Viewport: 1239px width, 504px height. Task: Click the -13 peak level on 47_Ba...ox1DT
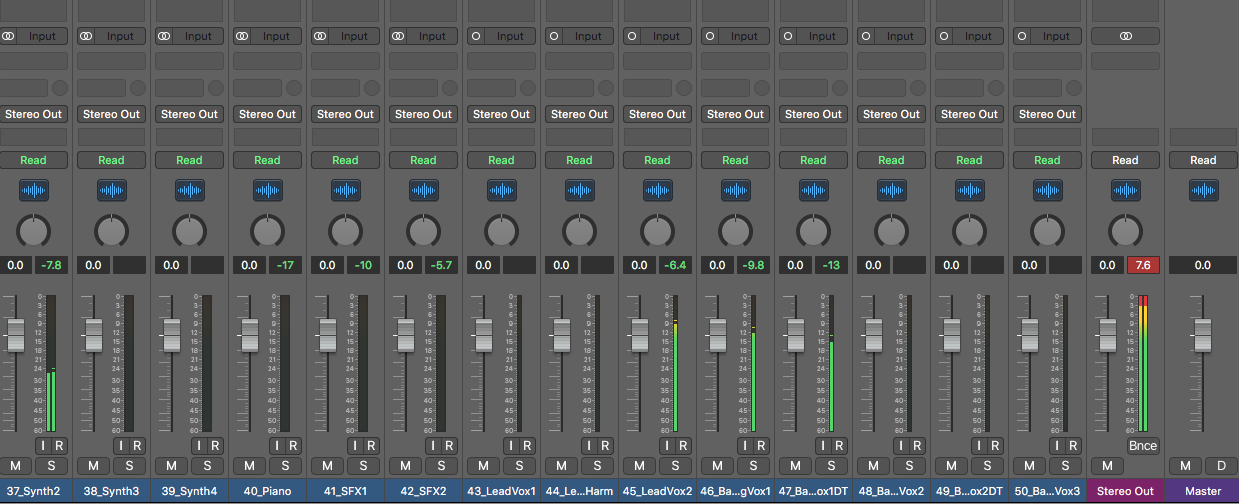(x=831, y=265)
